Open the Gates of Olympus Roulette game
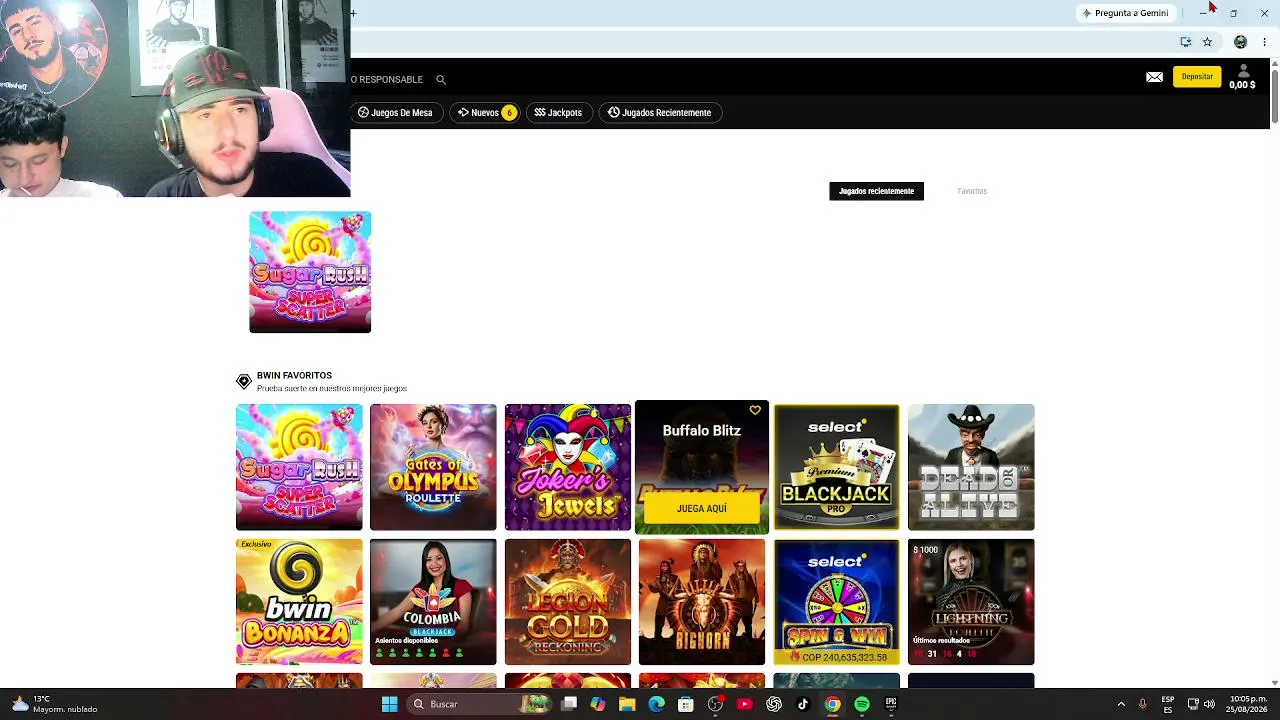Viewport: 1280px width, 720px height. pyautogui.click(x=433, y=467)
